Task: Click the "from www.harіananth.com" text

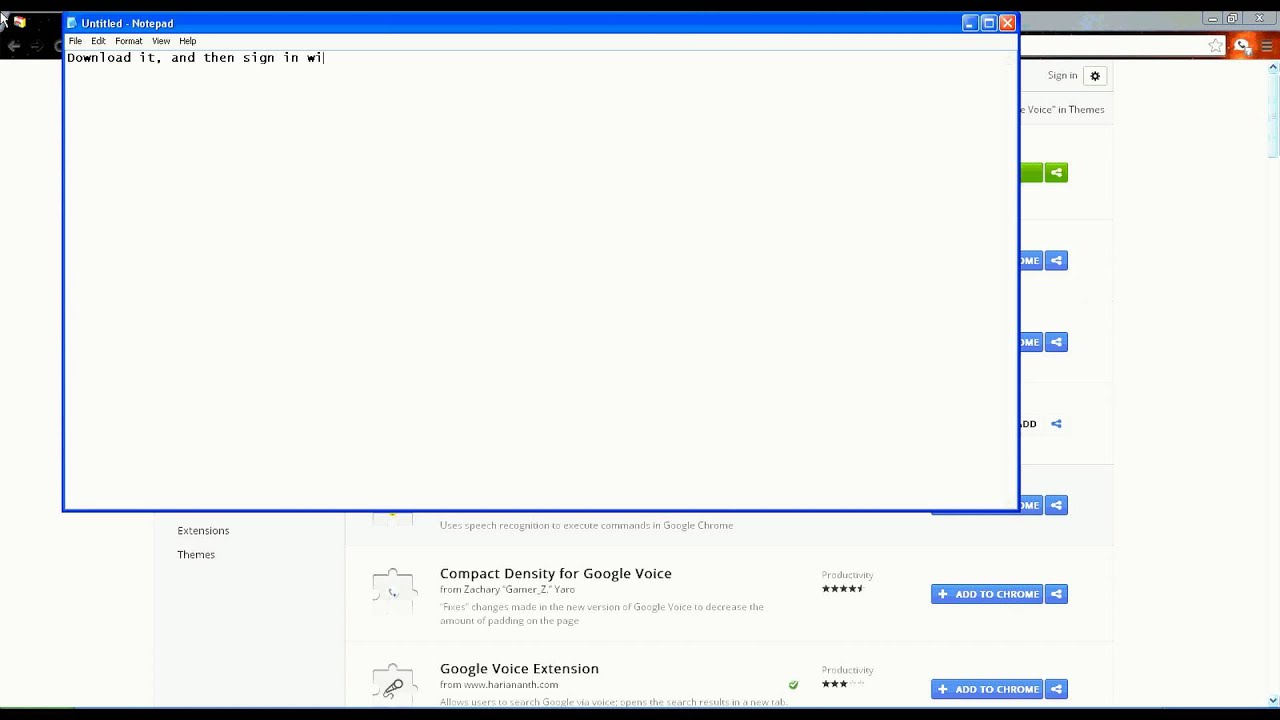Action: pyautogui.click(x=499, y=685)
